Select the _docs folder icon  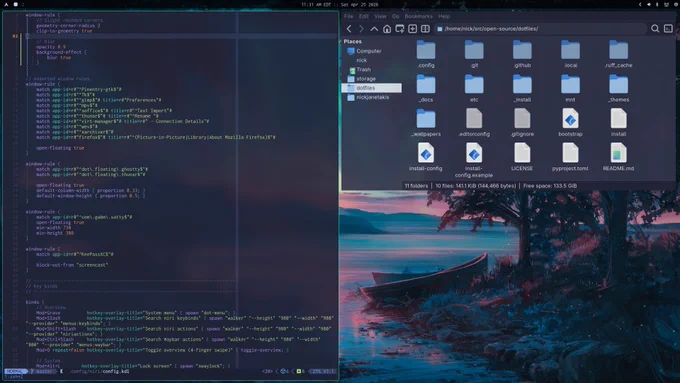tap(426, 85)
